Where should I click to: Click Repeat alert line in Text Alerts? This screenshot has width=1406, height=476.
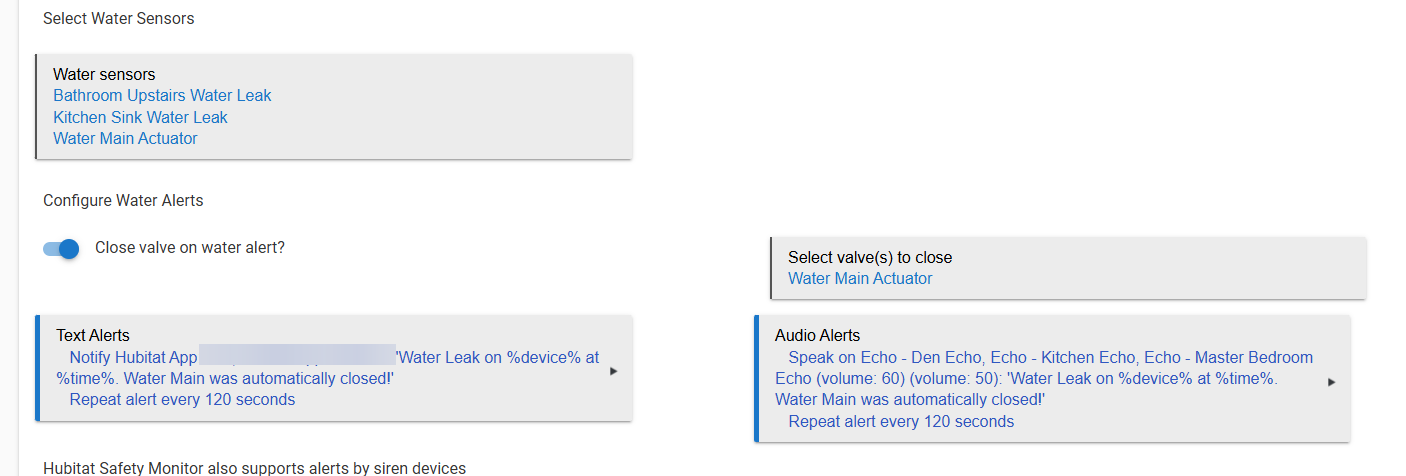(x=182, y=400)
